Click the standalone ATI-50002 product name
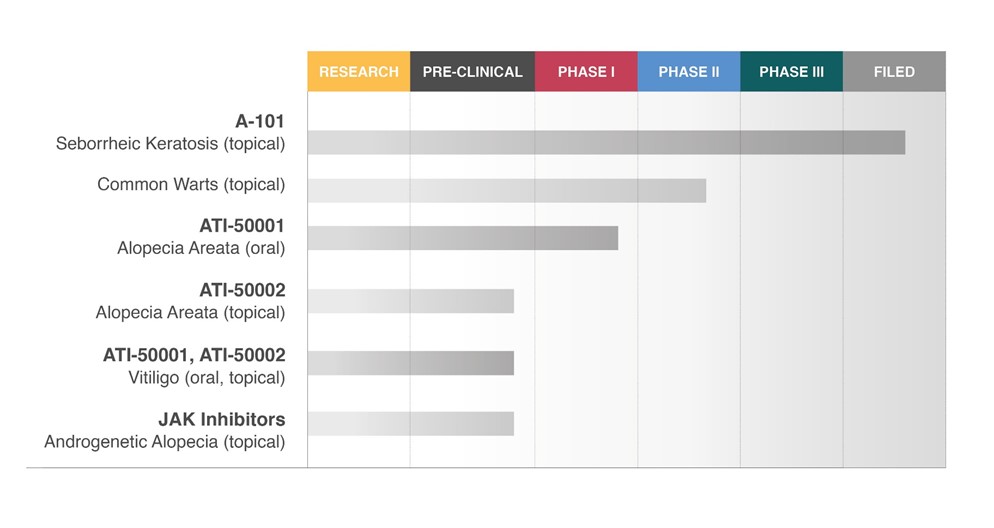 (x=242, y=291)
